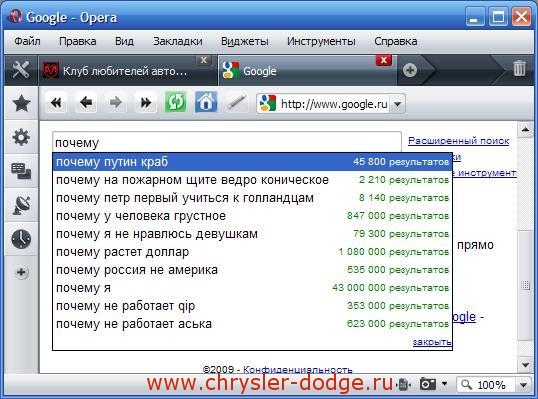Open the gear Widgets side panel

[x=21, y=137]
